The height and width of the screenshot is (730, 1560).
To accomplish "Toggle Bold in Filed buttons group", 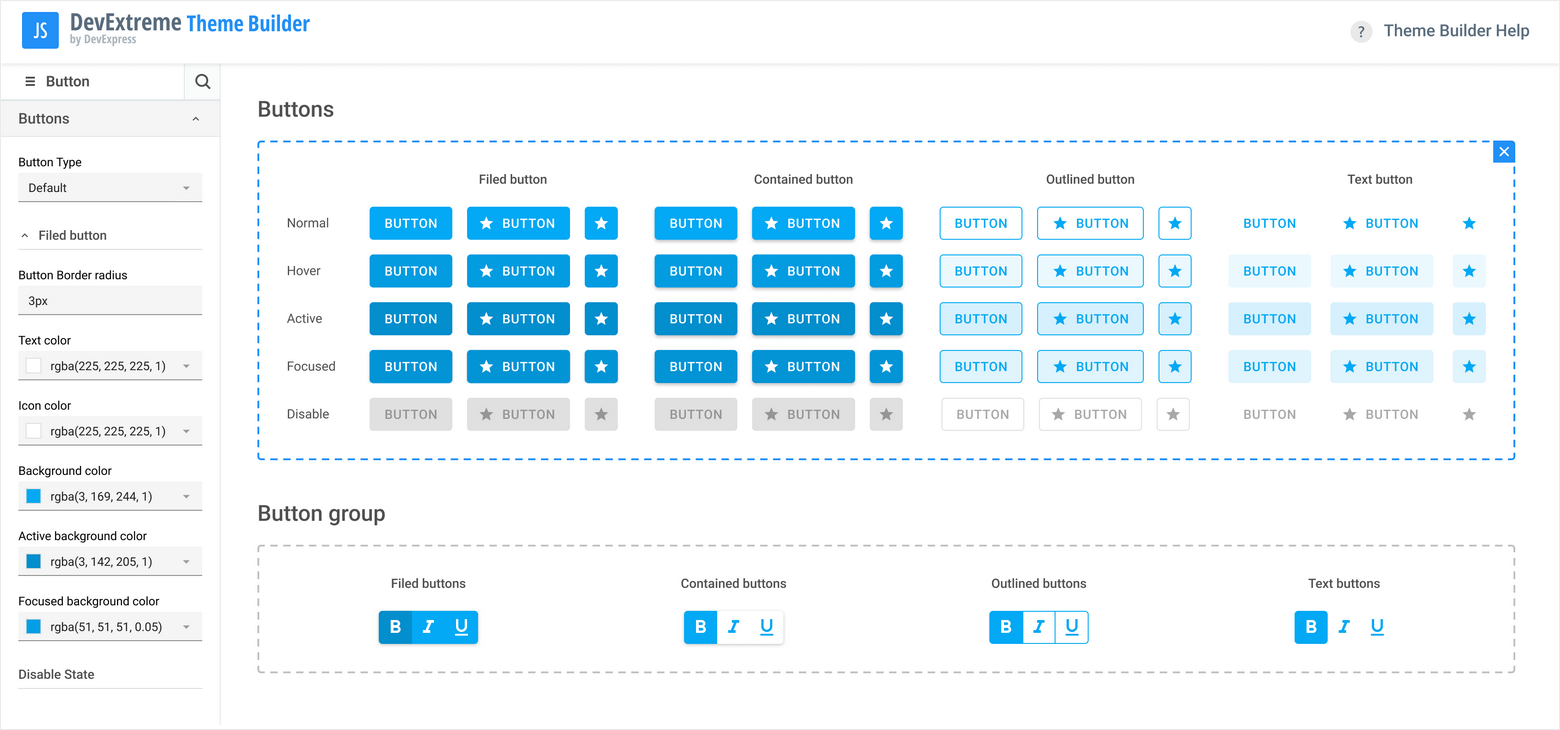I will click(395, 627).
